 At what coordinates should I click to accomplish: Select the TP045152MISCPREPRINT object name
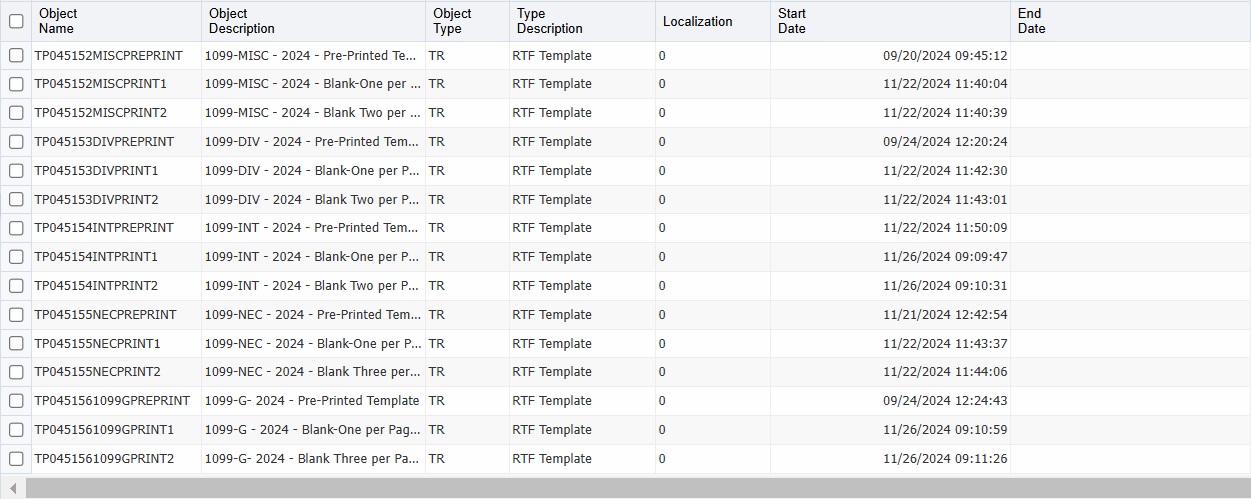coord(108,56)
